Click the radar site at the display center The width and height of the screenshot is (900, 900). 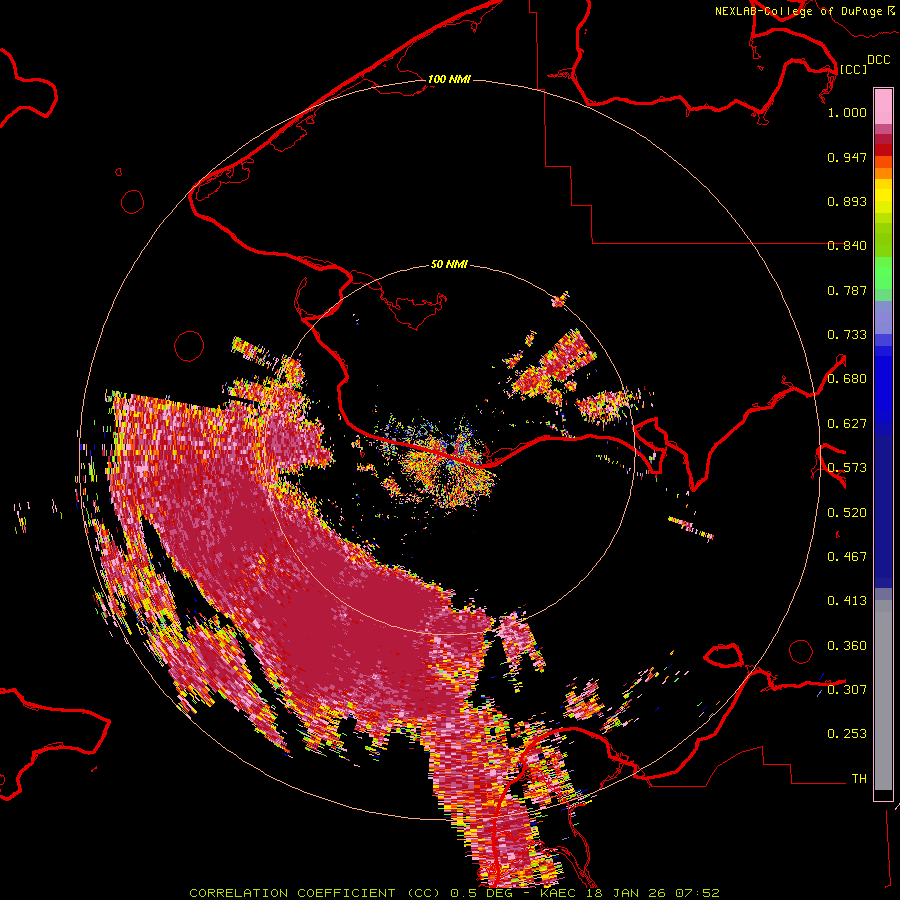click(451, 448)
